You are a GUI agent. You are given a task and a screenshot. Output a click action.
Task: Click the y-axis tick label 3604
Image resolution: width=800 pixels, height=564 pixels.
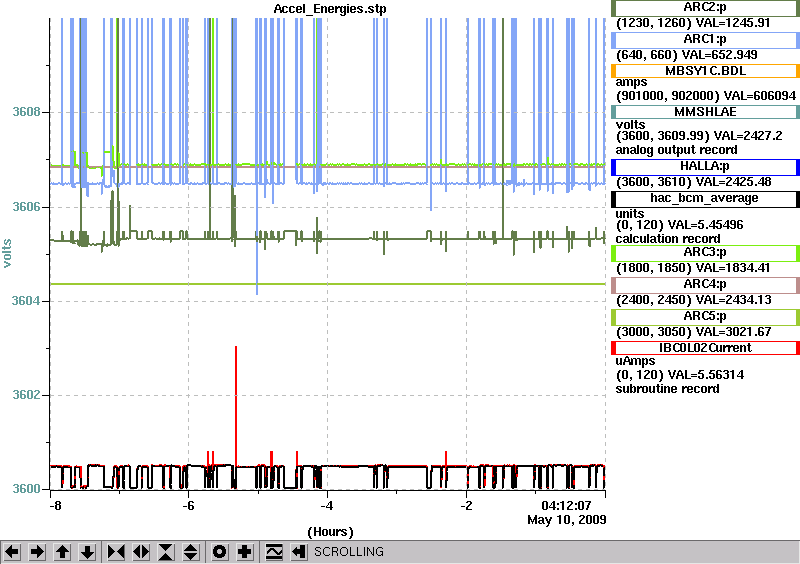click(x=26, y=301)
